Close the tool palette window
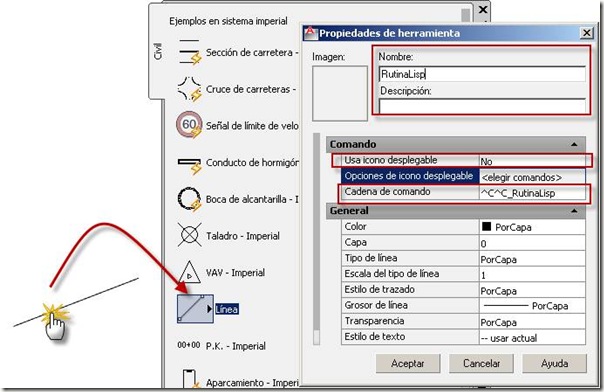604x392 pixels. [483, 10]
